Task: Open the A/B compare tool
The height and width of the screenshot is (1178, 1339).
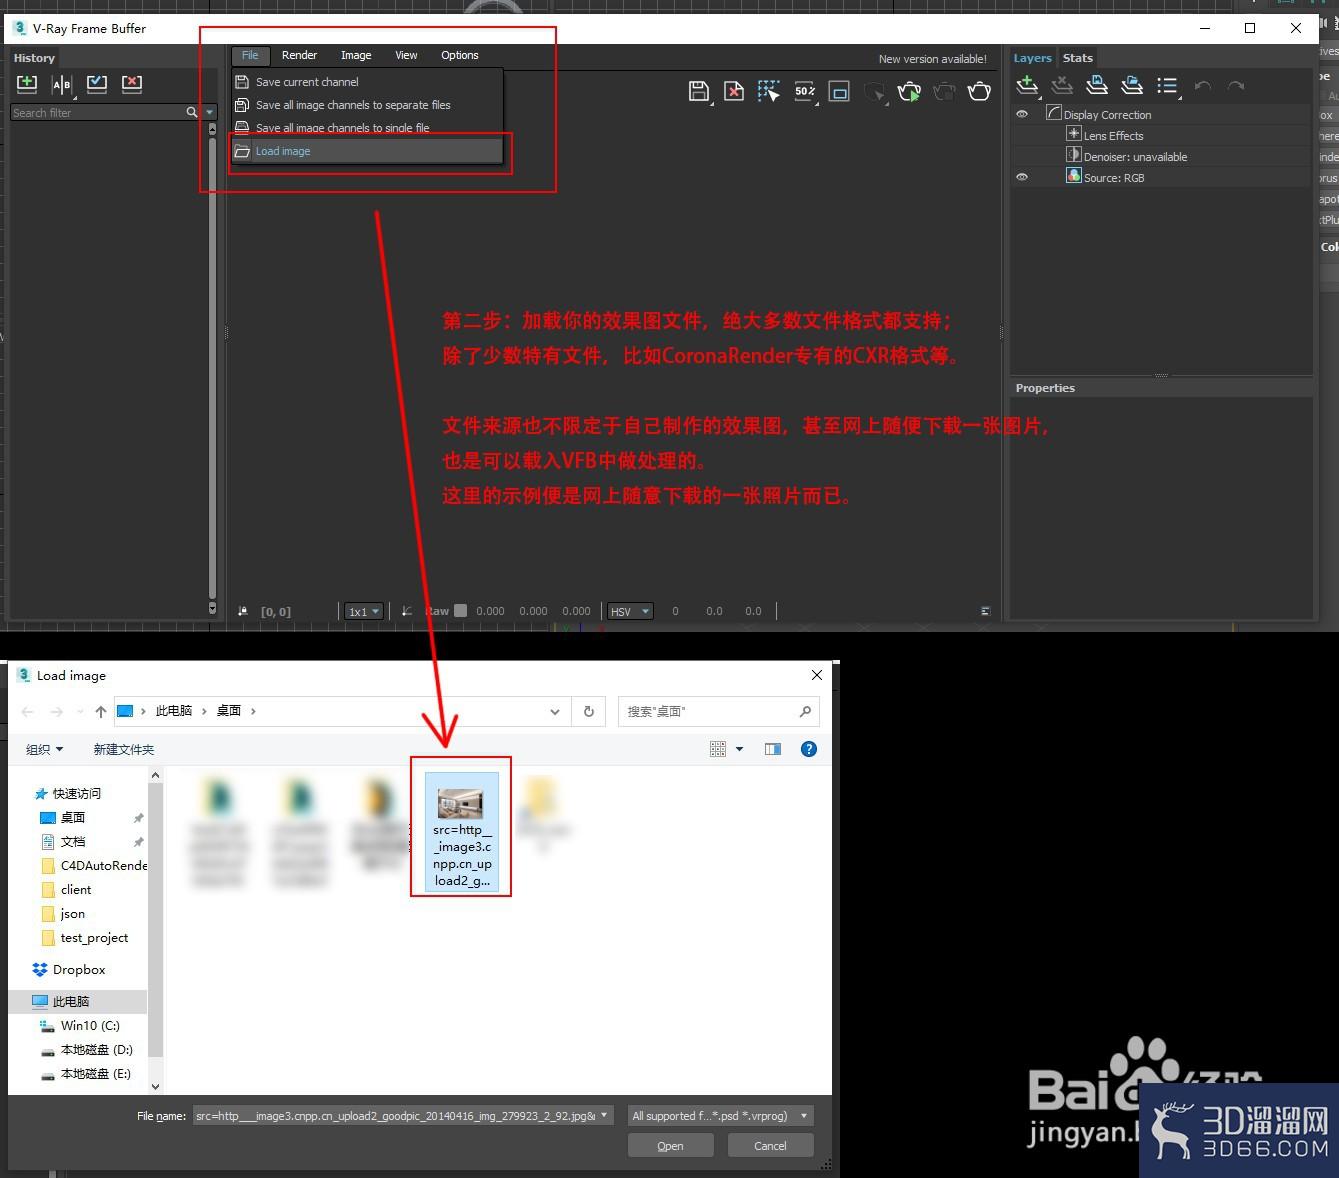Action: [62, 84]
